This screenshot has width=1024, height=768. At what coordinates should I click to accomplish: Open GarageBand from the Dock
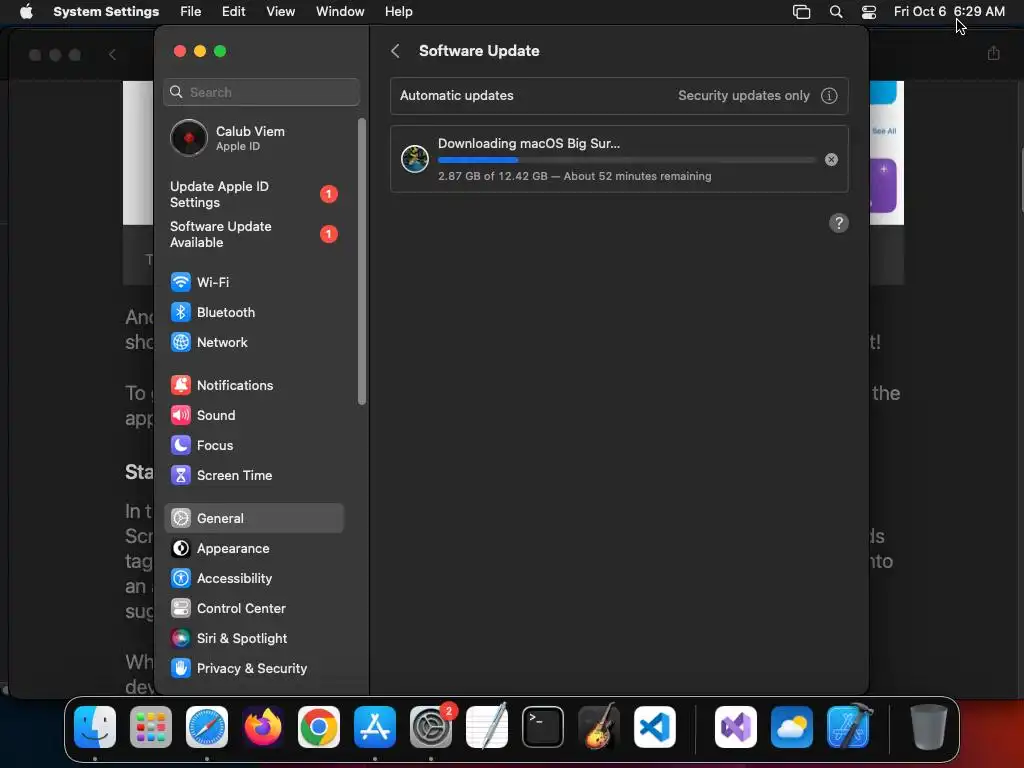click(x=599, y=727)
